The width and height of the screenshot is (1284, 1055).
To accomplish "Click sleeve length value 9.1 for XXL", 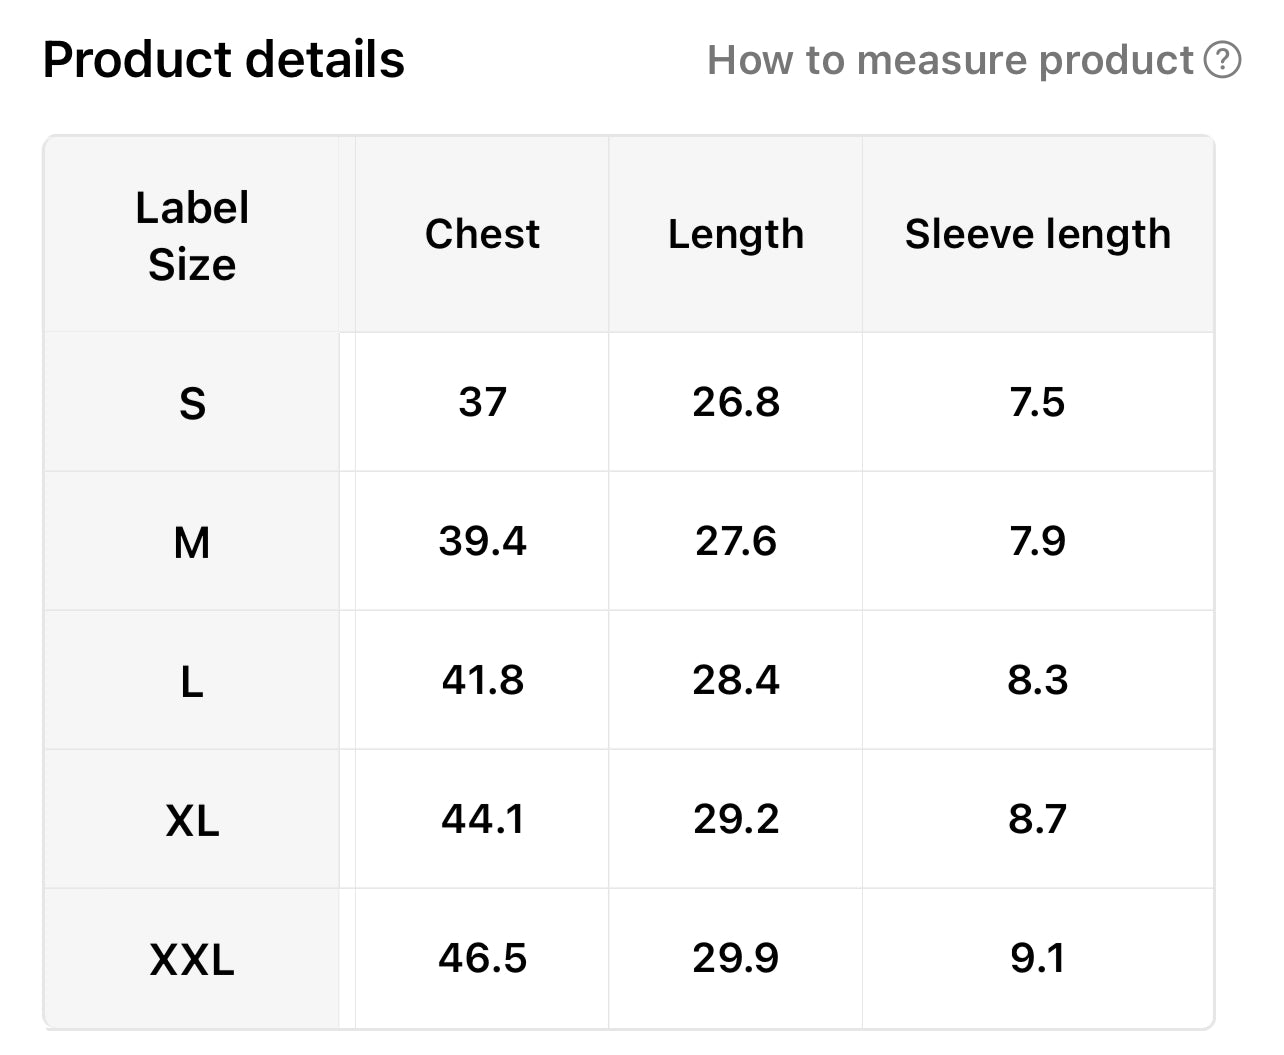I will pyautogui.click(x=1038, y=958).
